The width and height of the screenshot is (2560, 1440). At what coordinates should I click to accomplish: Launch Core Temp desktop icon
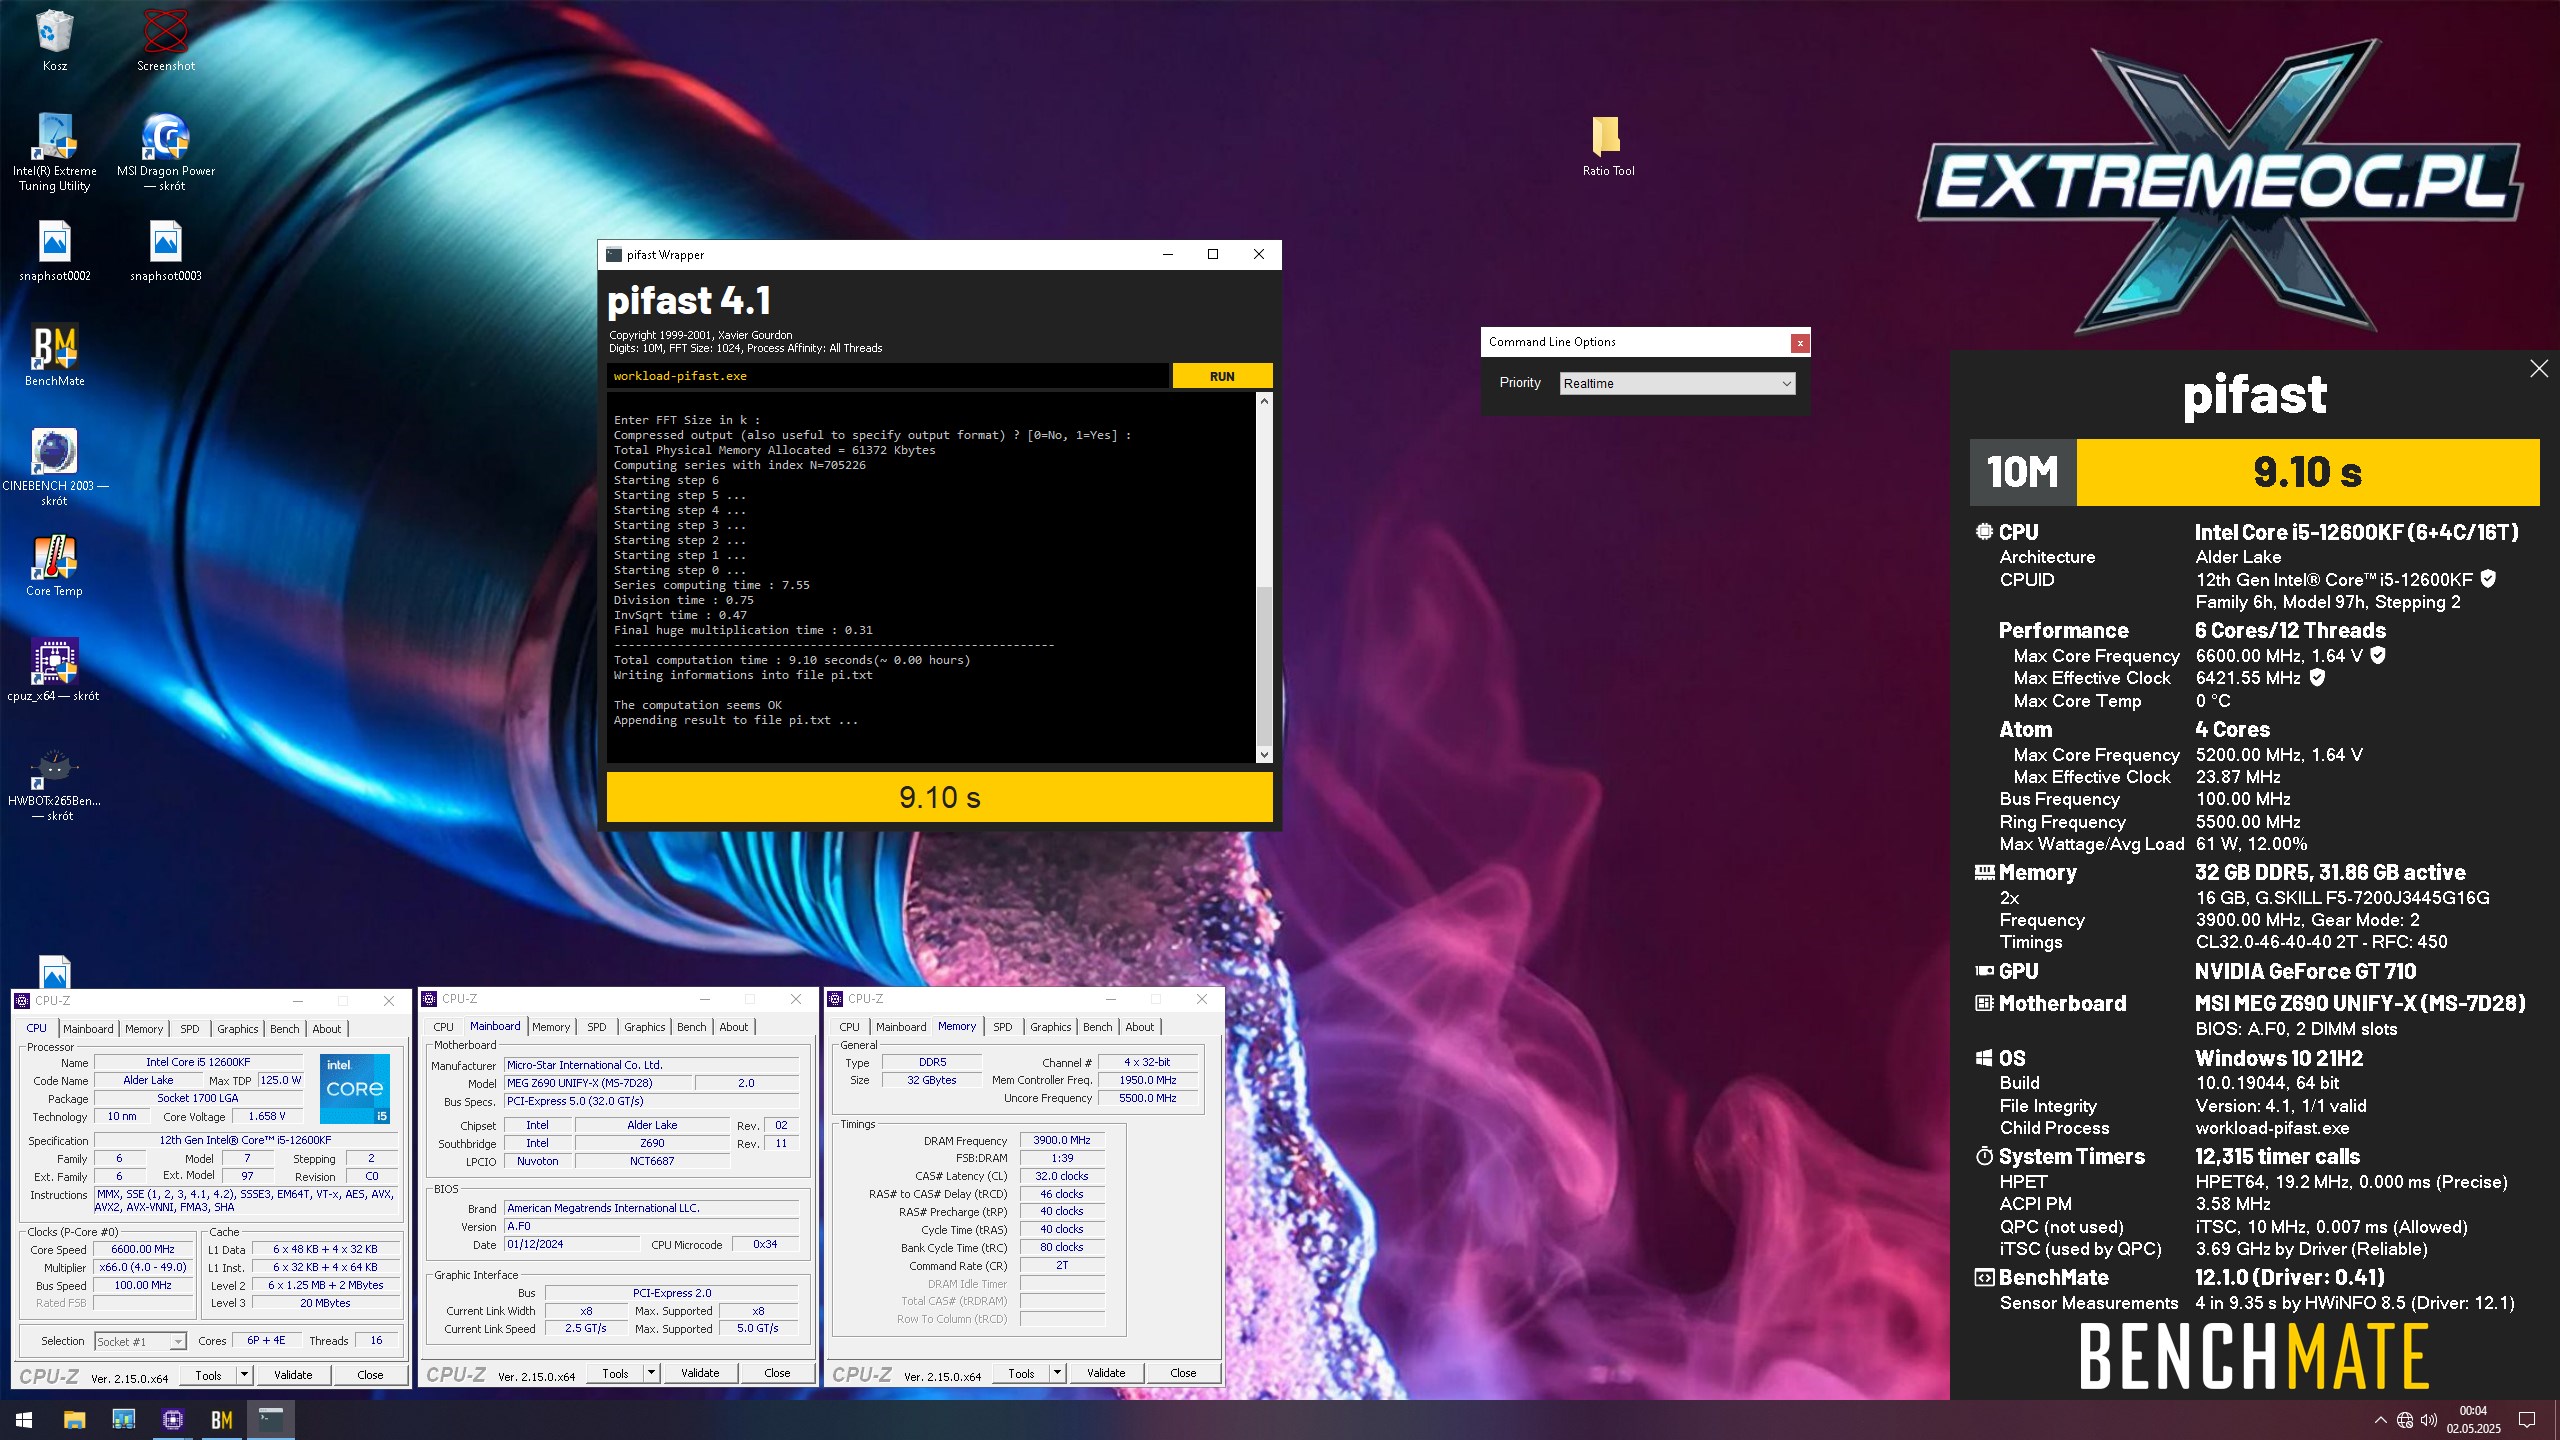(54, 567)
